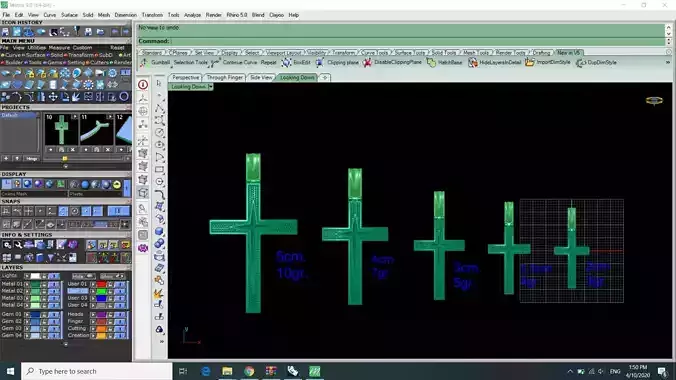Toggle the lock of Creation layer

[110, 335]
